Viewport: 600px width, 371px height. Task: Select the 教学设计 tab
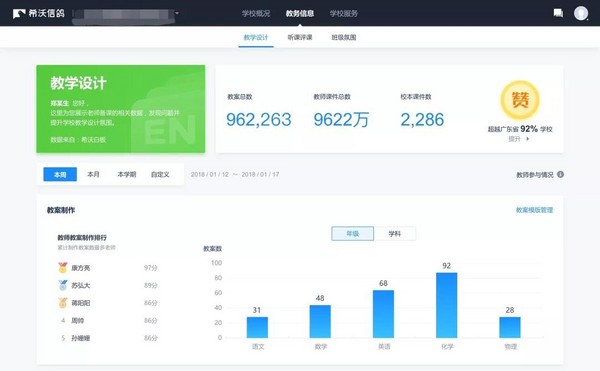(x=256, y=37)
